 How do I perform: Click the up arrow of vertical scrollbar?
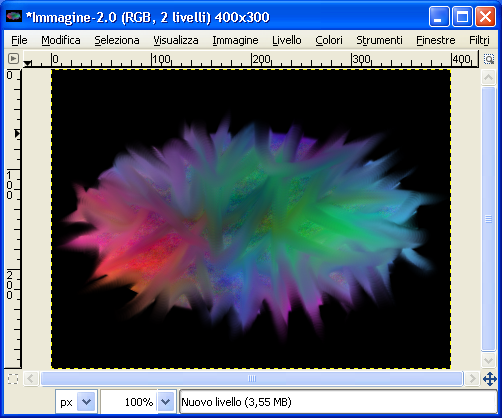click(x=488, y=78)
